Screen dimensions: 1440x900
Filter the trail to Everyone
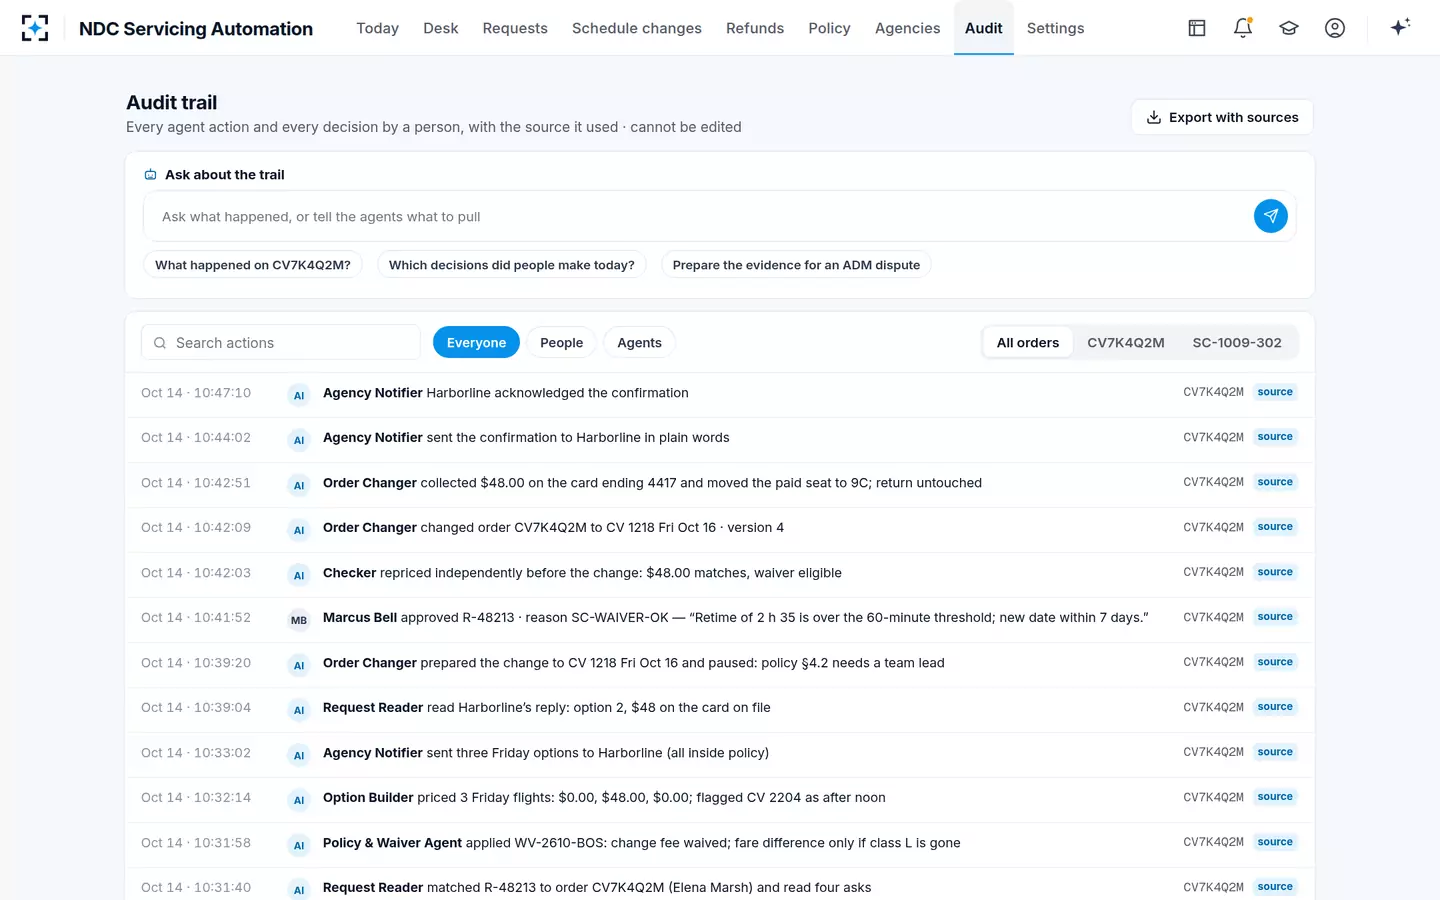[x=476, y=342]
